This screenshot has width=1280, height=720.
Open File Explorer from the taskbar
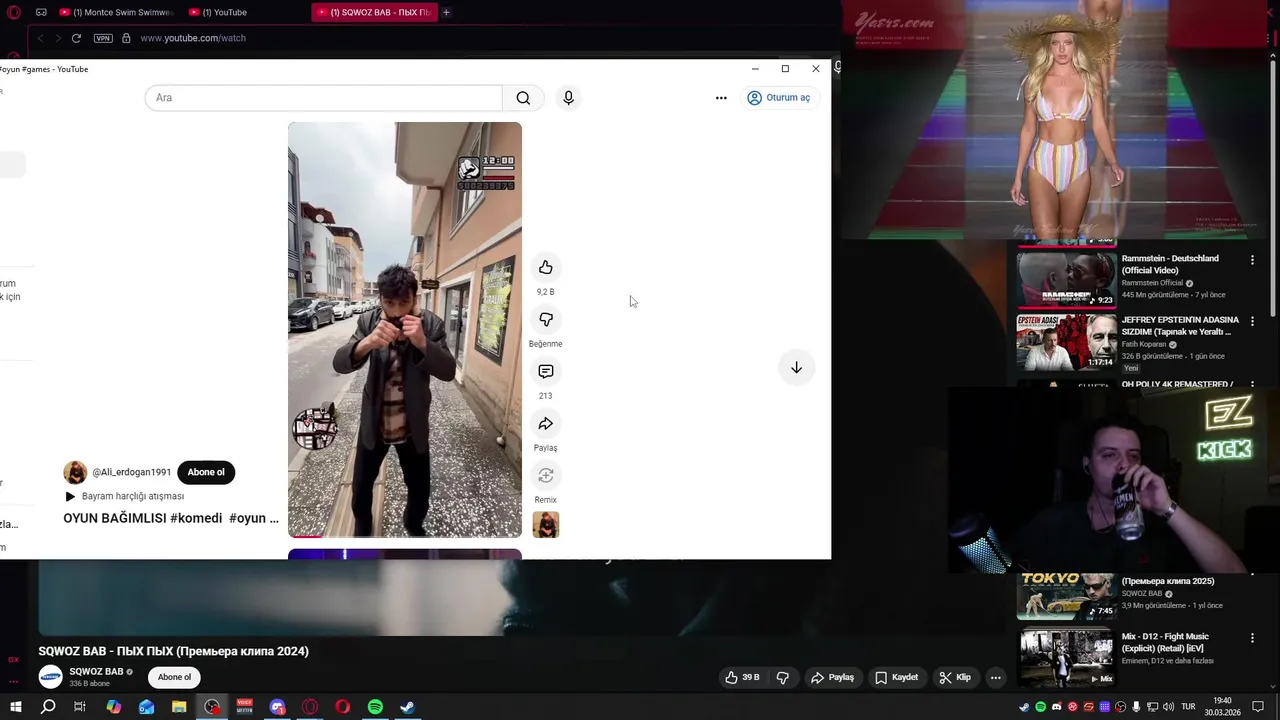click(179, 707)
